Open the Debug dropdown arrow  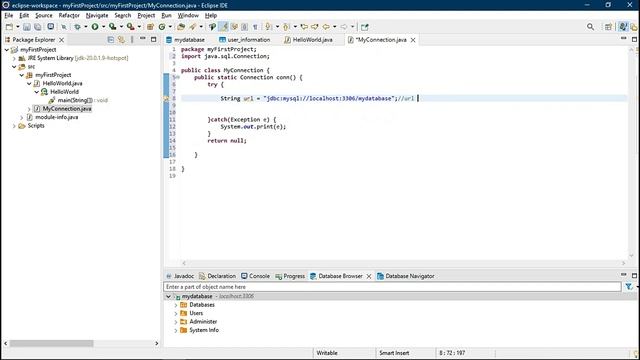(x=86, y=27)
